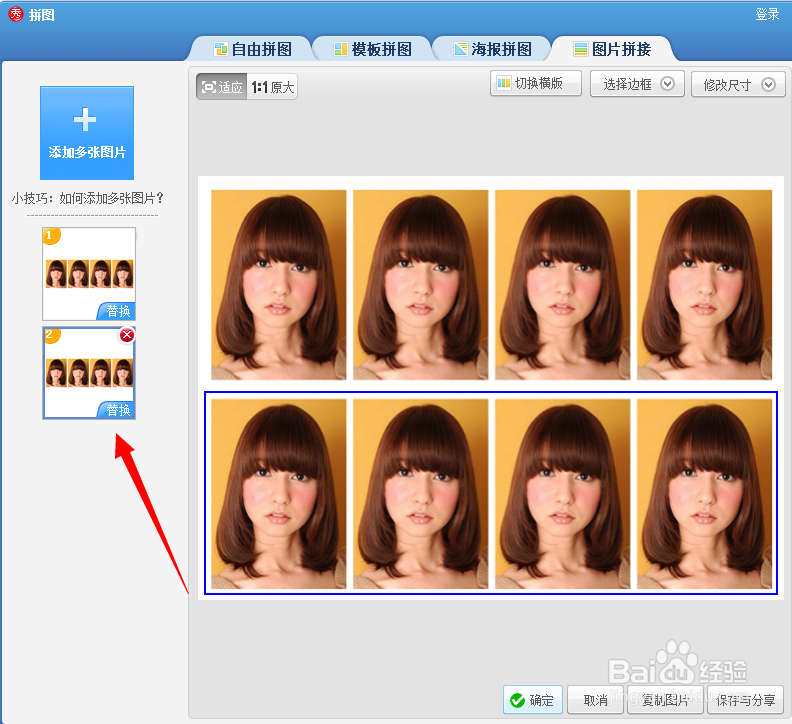792x724 pixels.
Task: Click 替换 on thumbnail 1
Action: click(x=118, y=311)
